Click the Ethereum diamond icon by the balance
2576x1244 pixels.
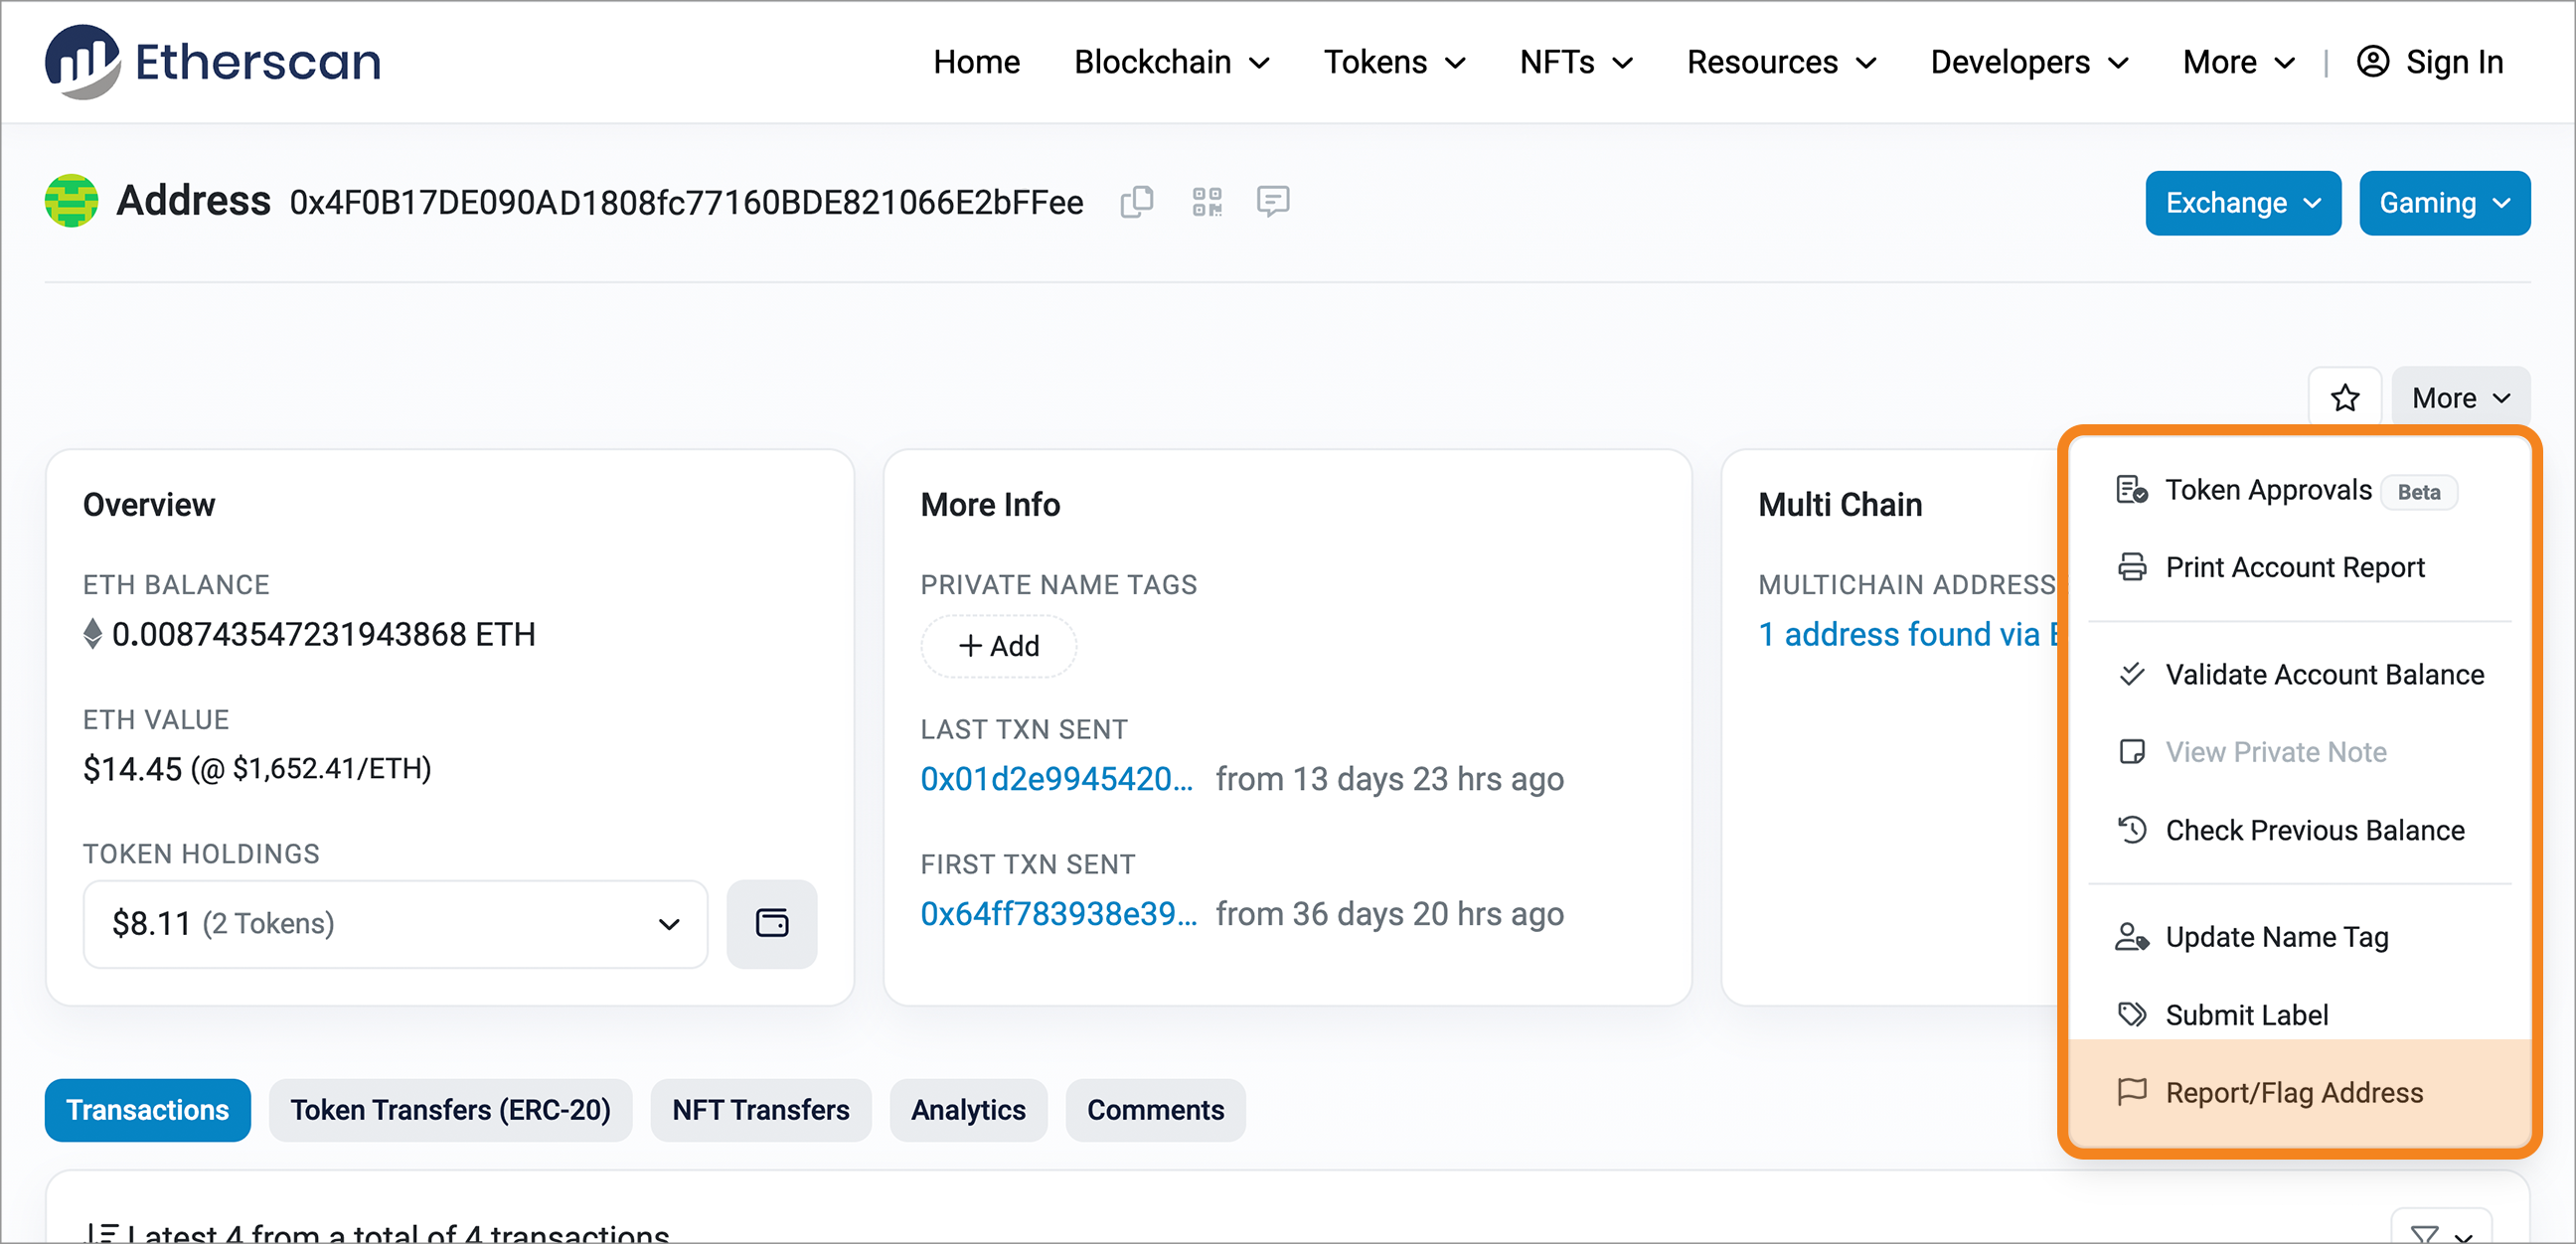[x=92, y=634]
